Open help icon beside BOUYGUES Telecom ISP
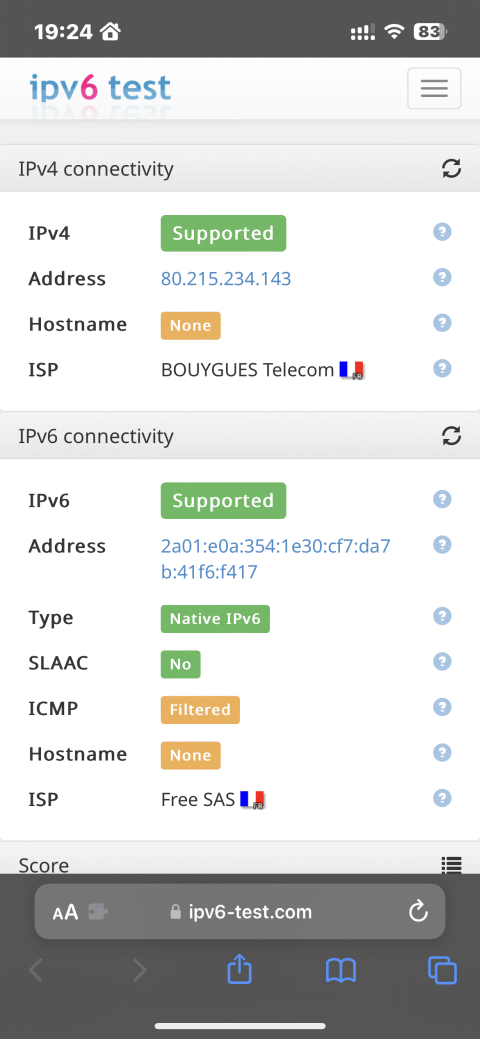The image size is (480, 1039). click(x=442, y=368)
